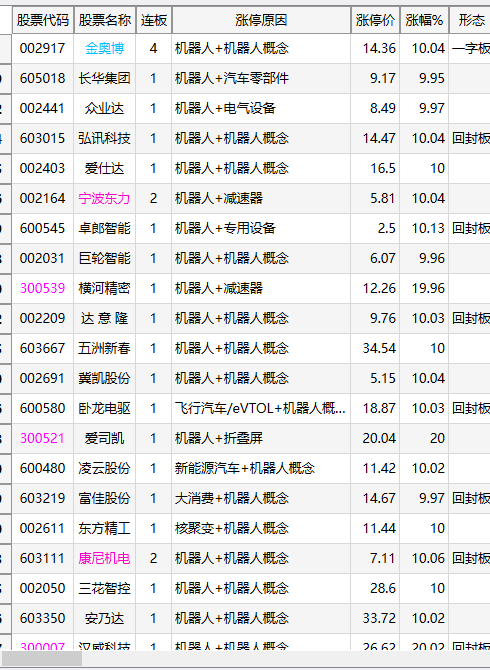
Task: Select stock name 达 意 隆
Action: tap(105, 318)
